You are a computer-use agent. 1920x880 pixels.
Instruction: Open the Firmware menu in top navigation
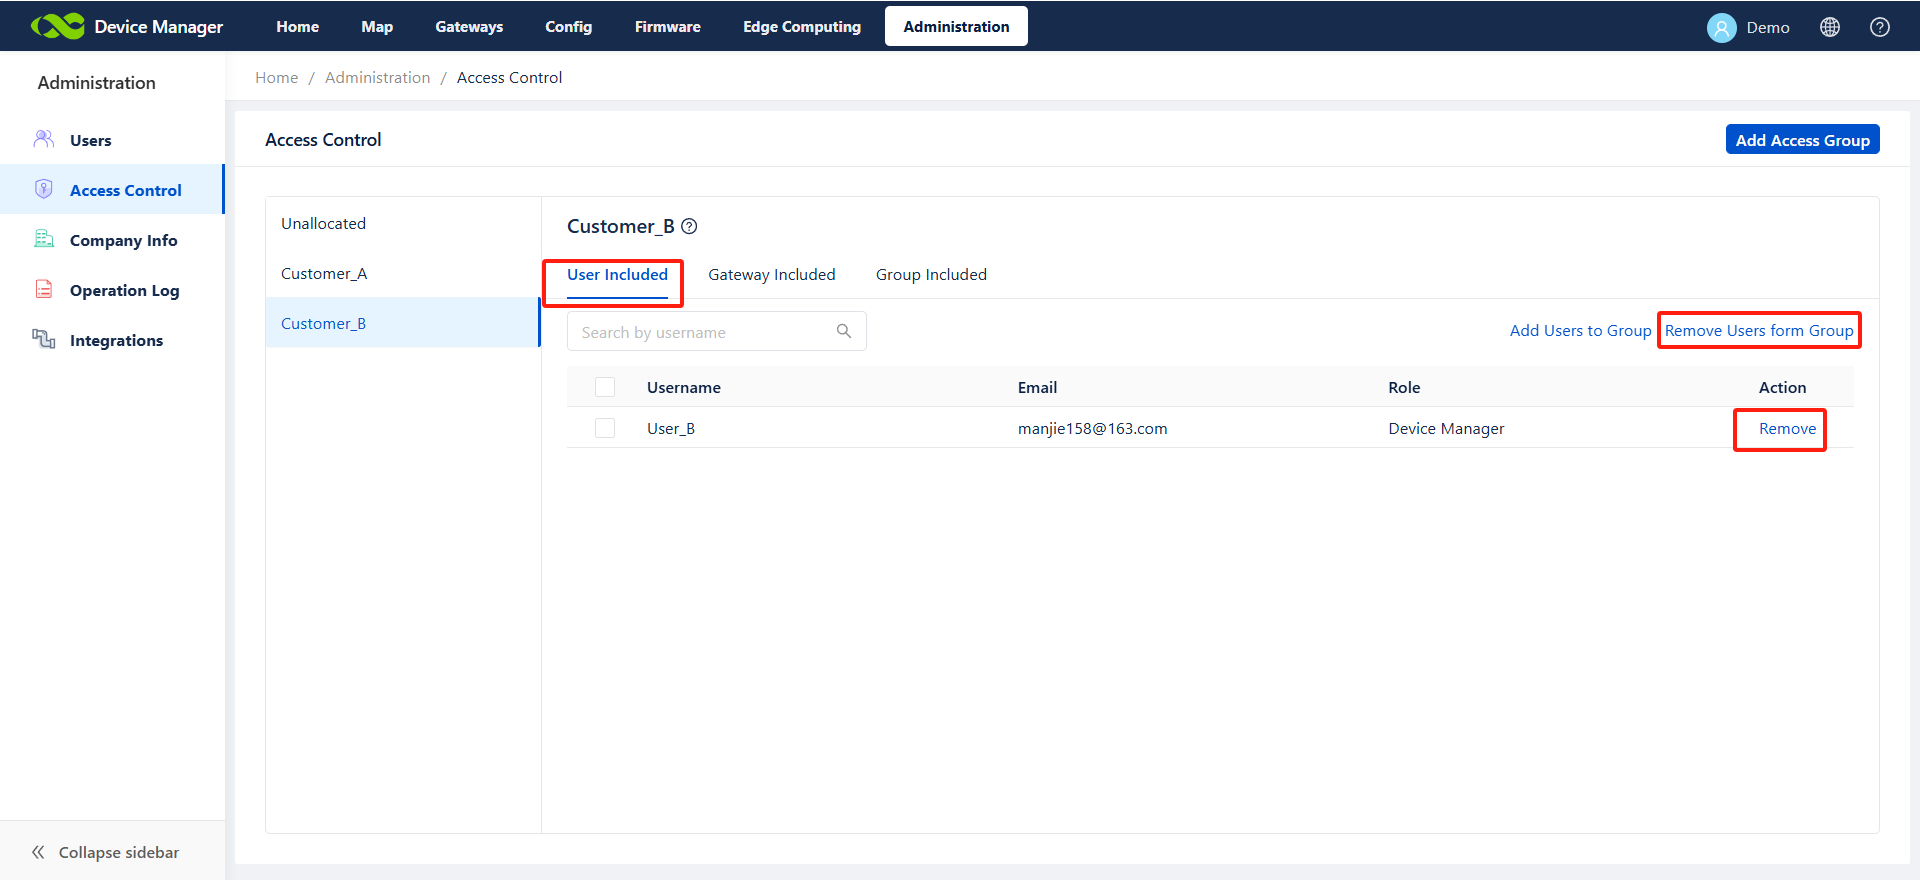[667, 27]
